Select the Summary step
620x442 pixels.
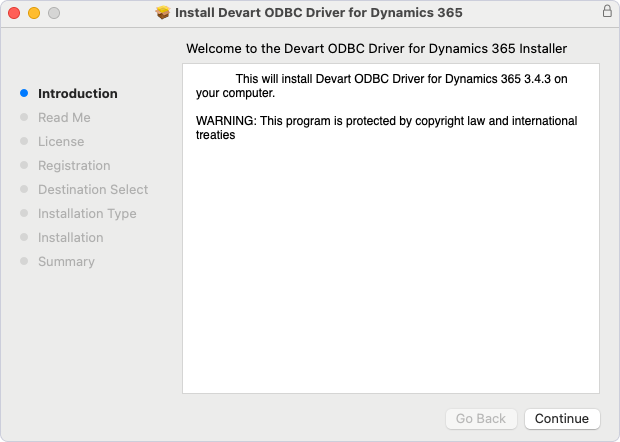click(x=66, y=262)
